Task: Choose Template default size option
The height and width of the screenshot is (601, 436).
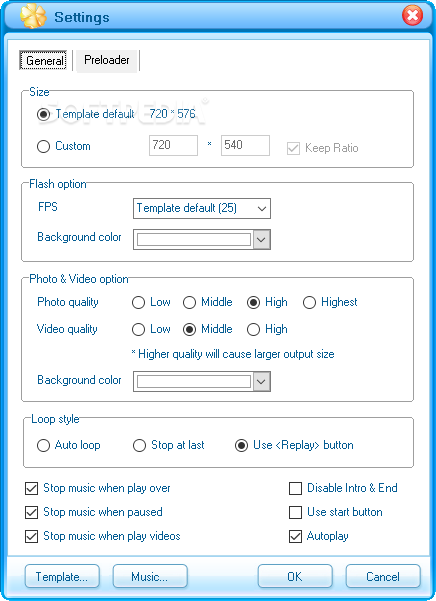Action: (x=43, y=114)
